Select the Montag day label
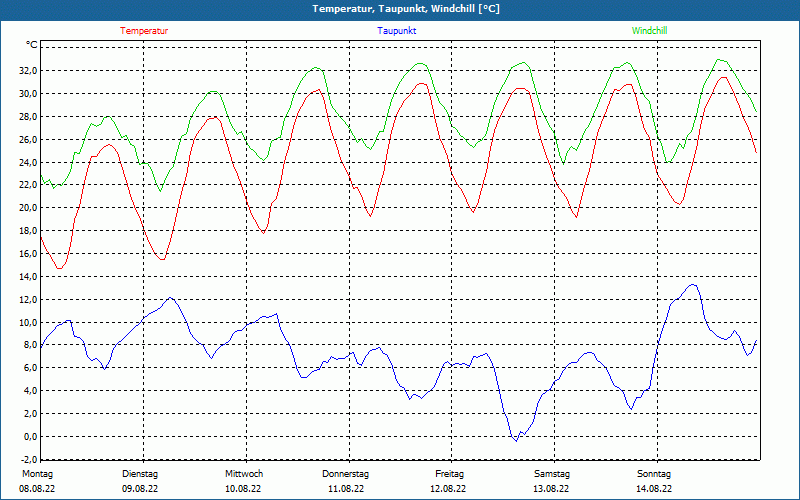This screenshot has width=800, height=500. pos(37,474)
